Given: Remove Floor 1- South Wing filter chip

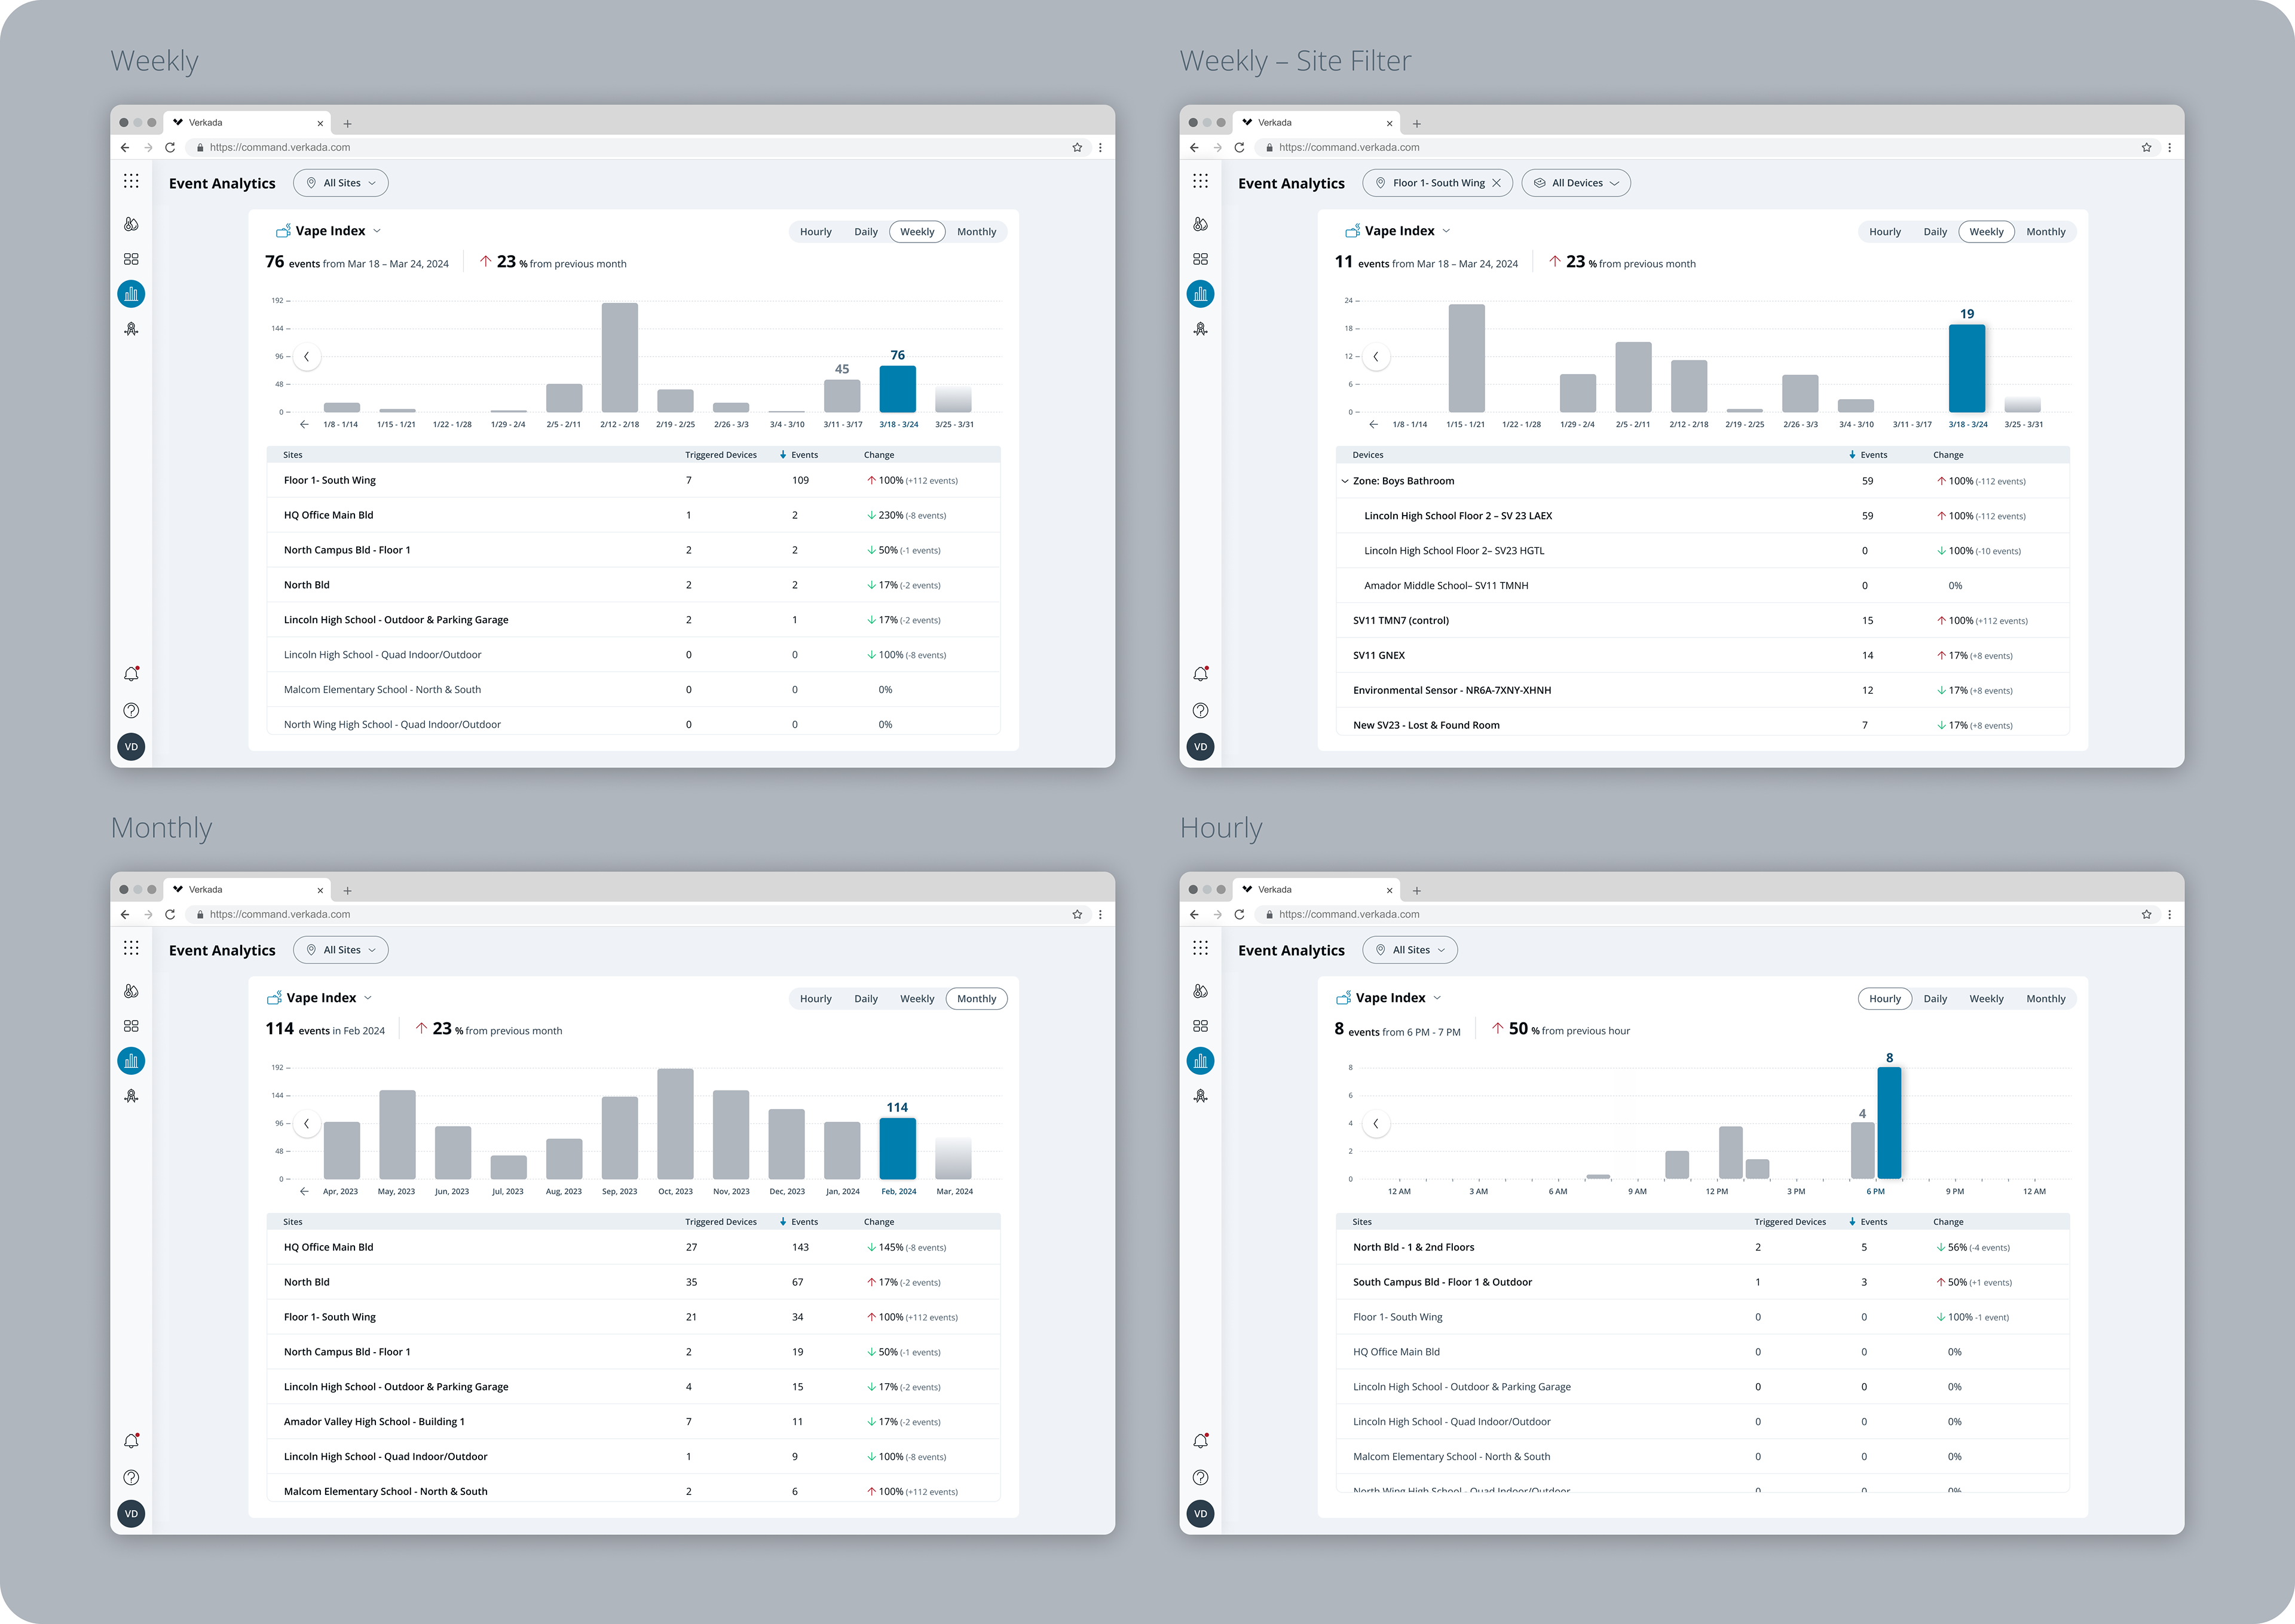Looking at the screenshot, I should (x=1496, y=183).
